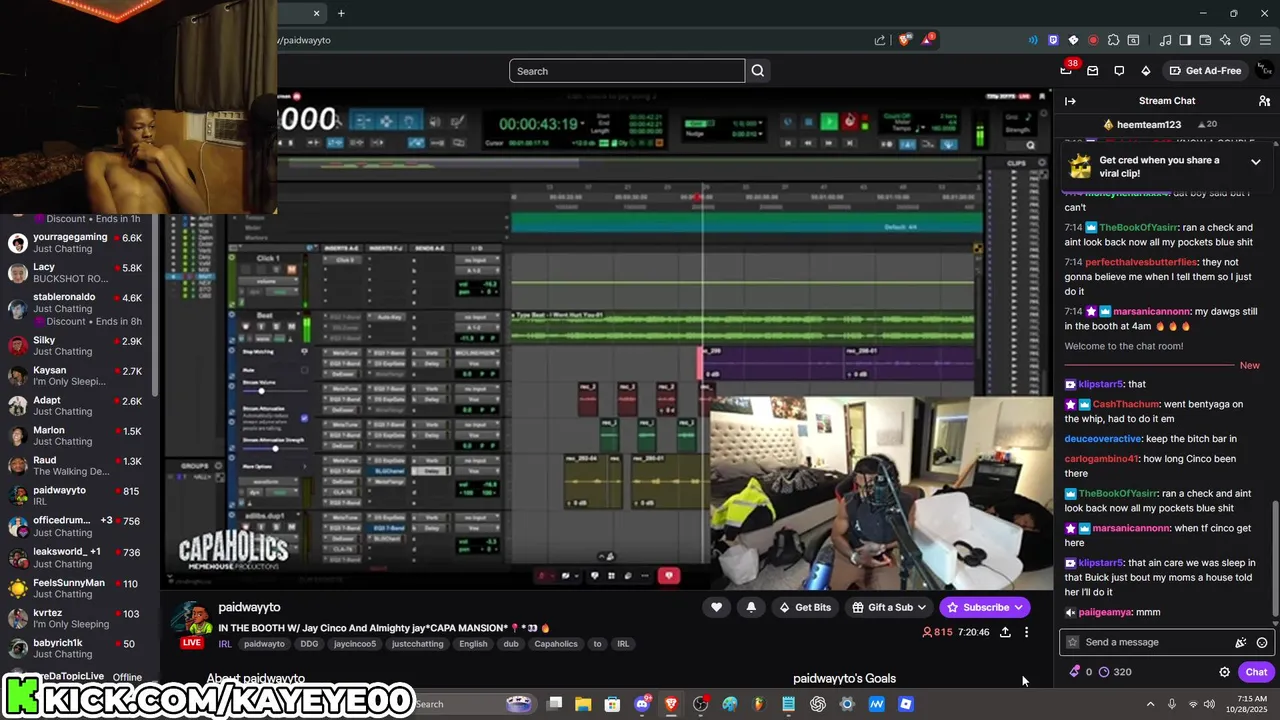Select Kaysan channel in sidebar

point(76,376)
